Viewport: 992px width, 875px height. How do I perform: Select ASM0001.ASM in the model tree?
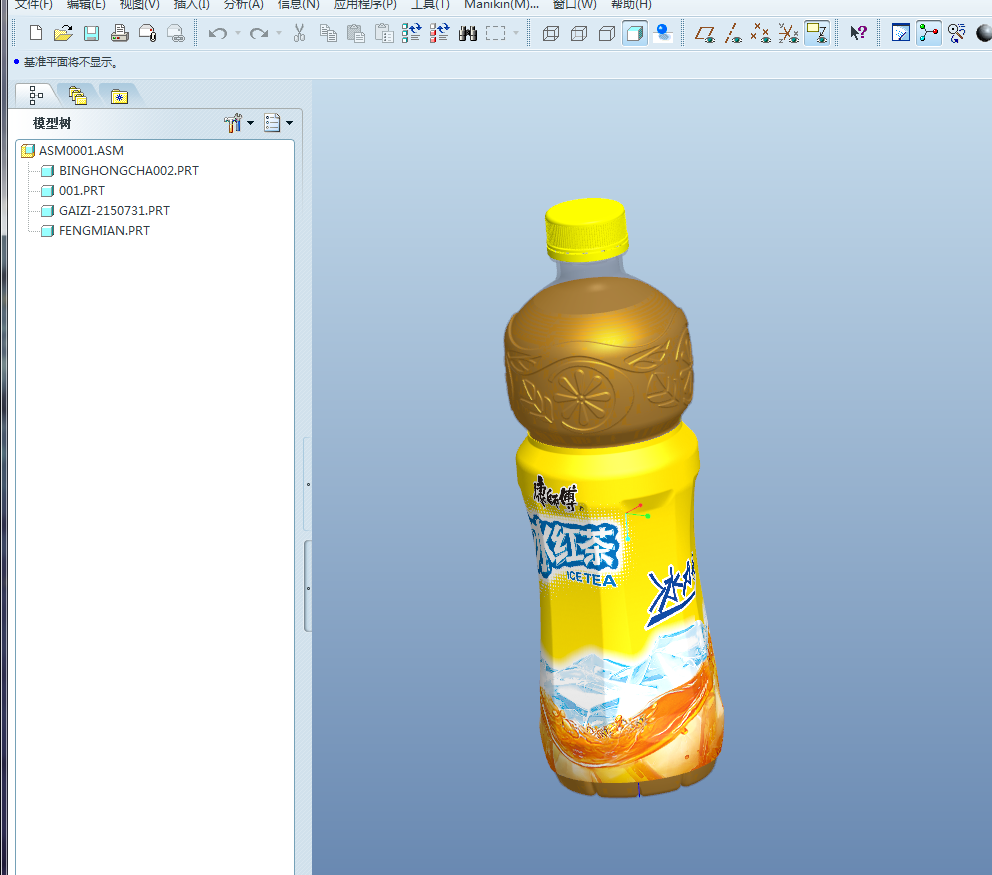81,151
